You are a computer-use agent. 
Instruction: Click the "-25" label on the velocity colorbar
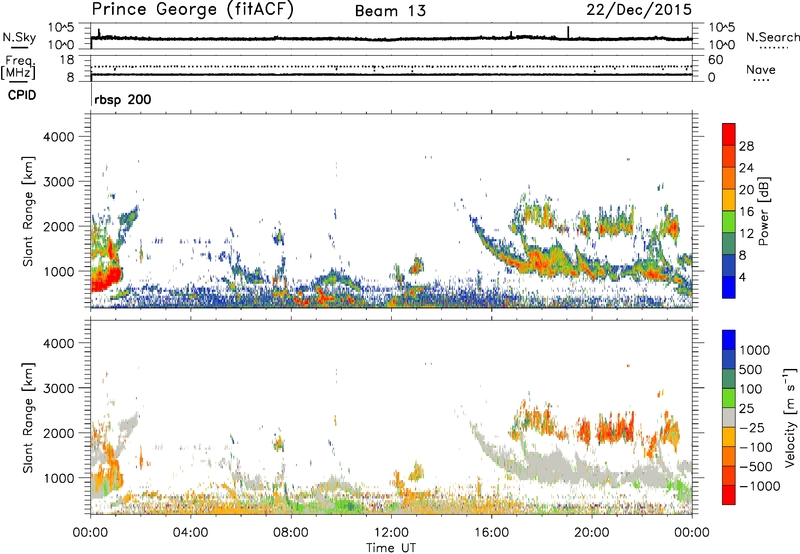tap(752, 428)
